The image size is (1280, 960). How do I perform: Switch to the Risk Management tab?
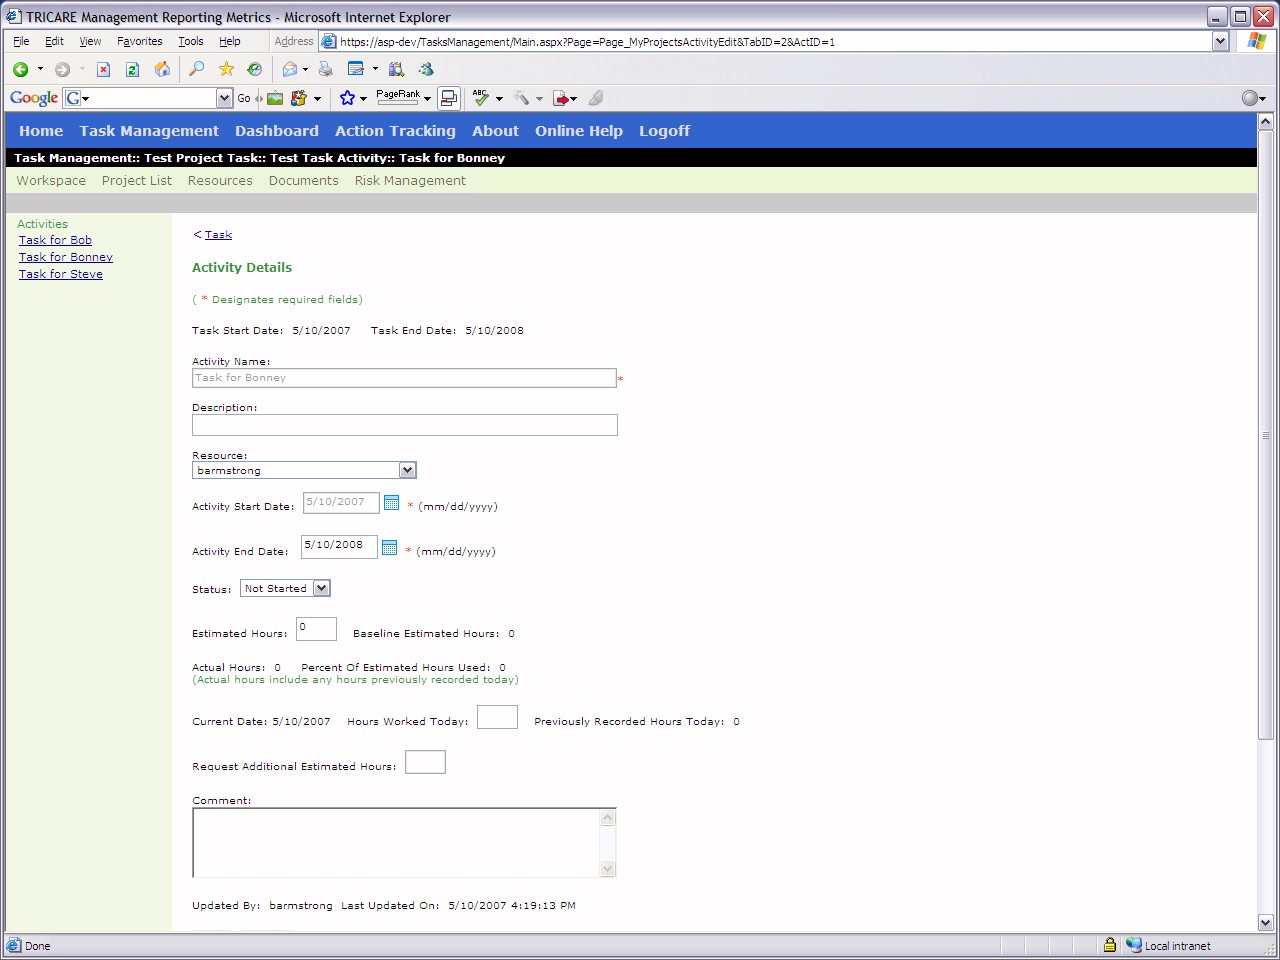410,181
